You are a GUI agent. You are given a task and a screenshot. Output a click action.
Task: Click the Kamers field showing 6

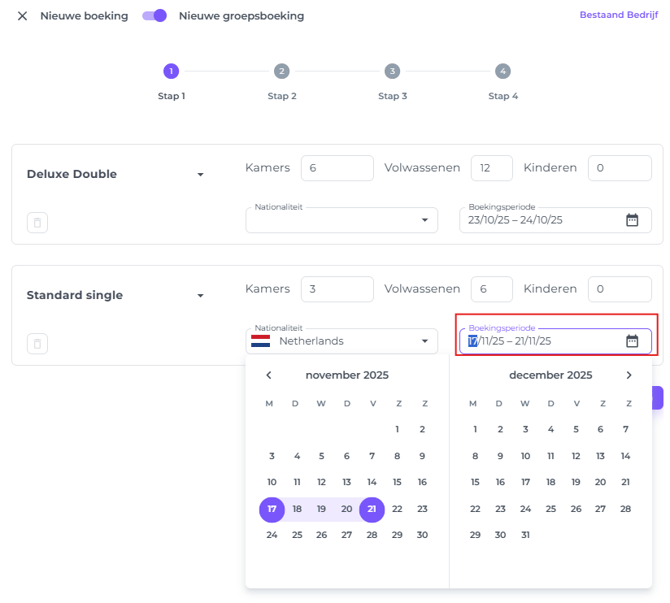tap(336, 168)
